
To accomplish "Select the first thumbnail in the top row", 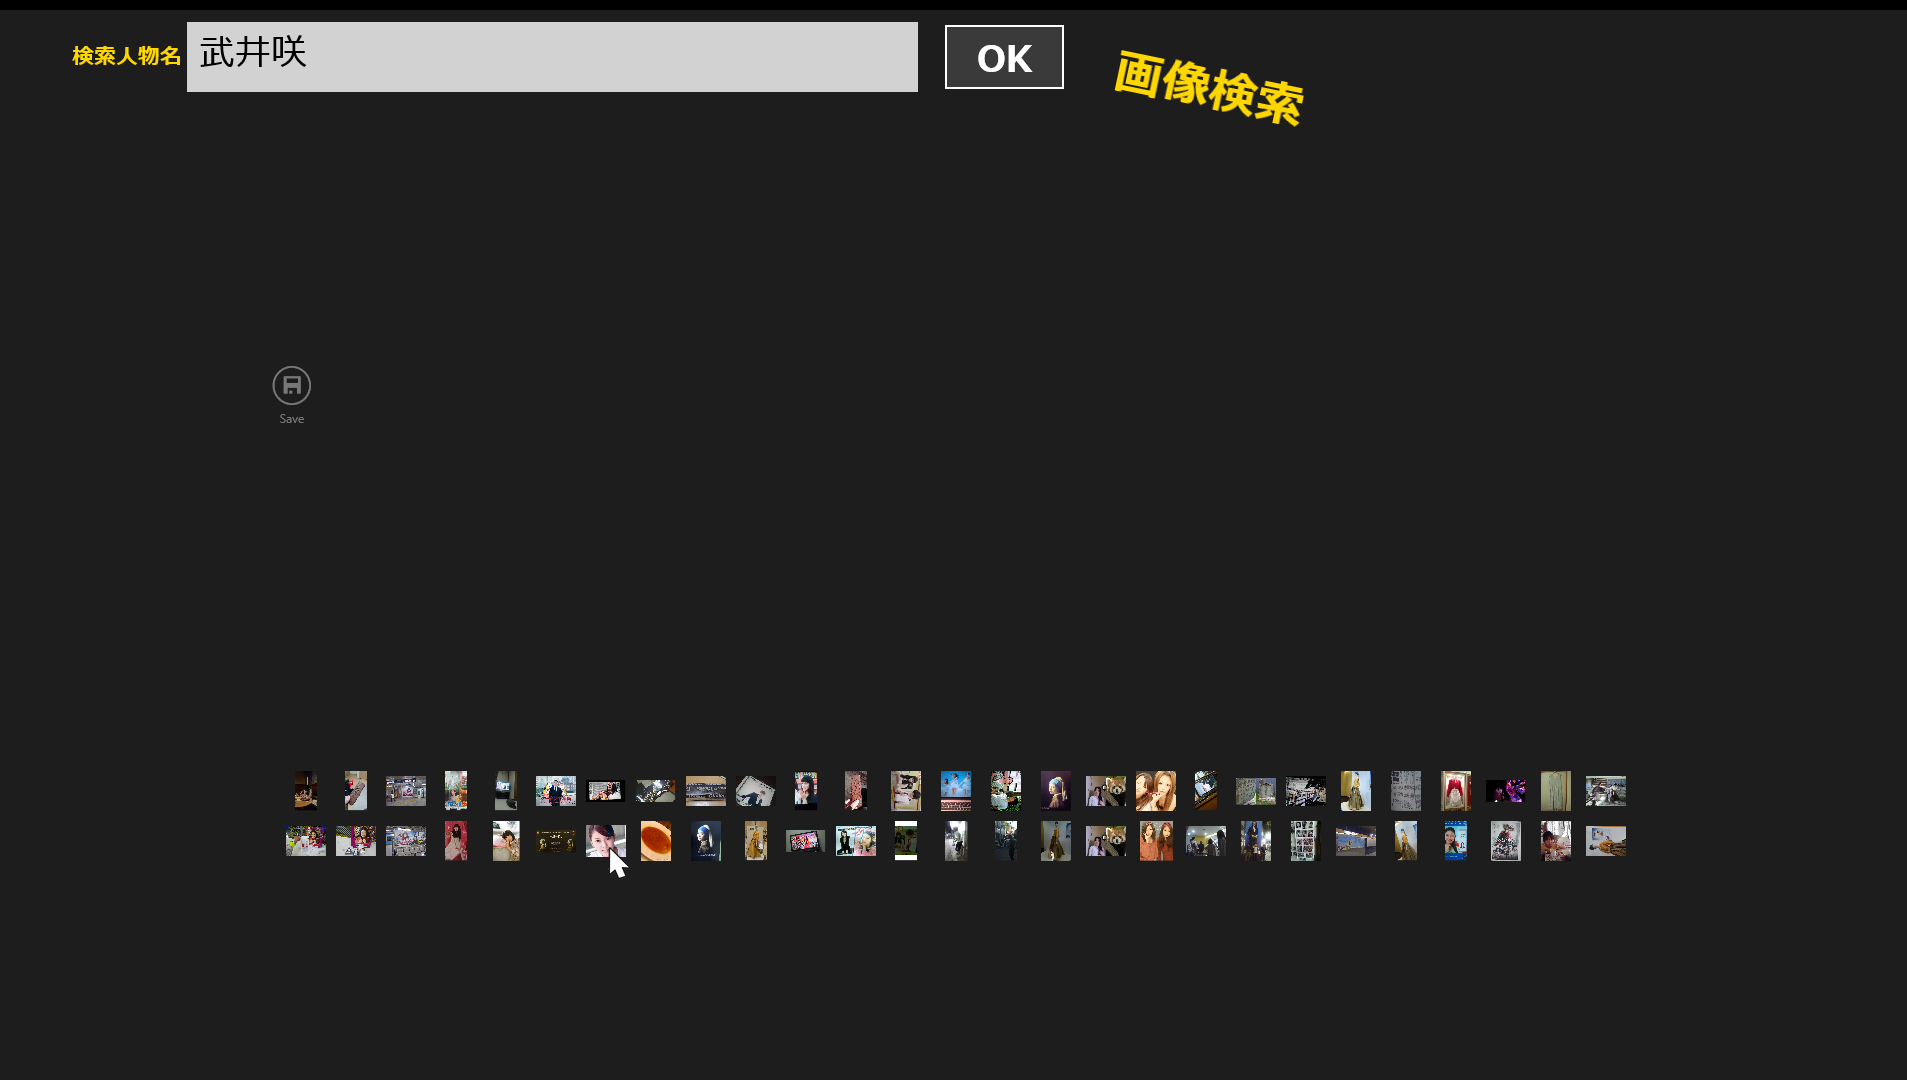I will coord(306,791).
